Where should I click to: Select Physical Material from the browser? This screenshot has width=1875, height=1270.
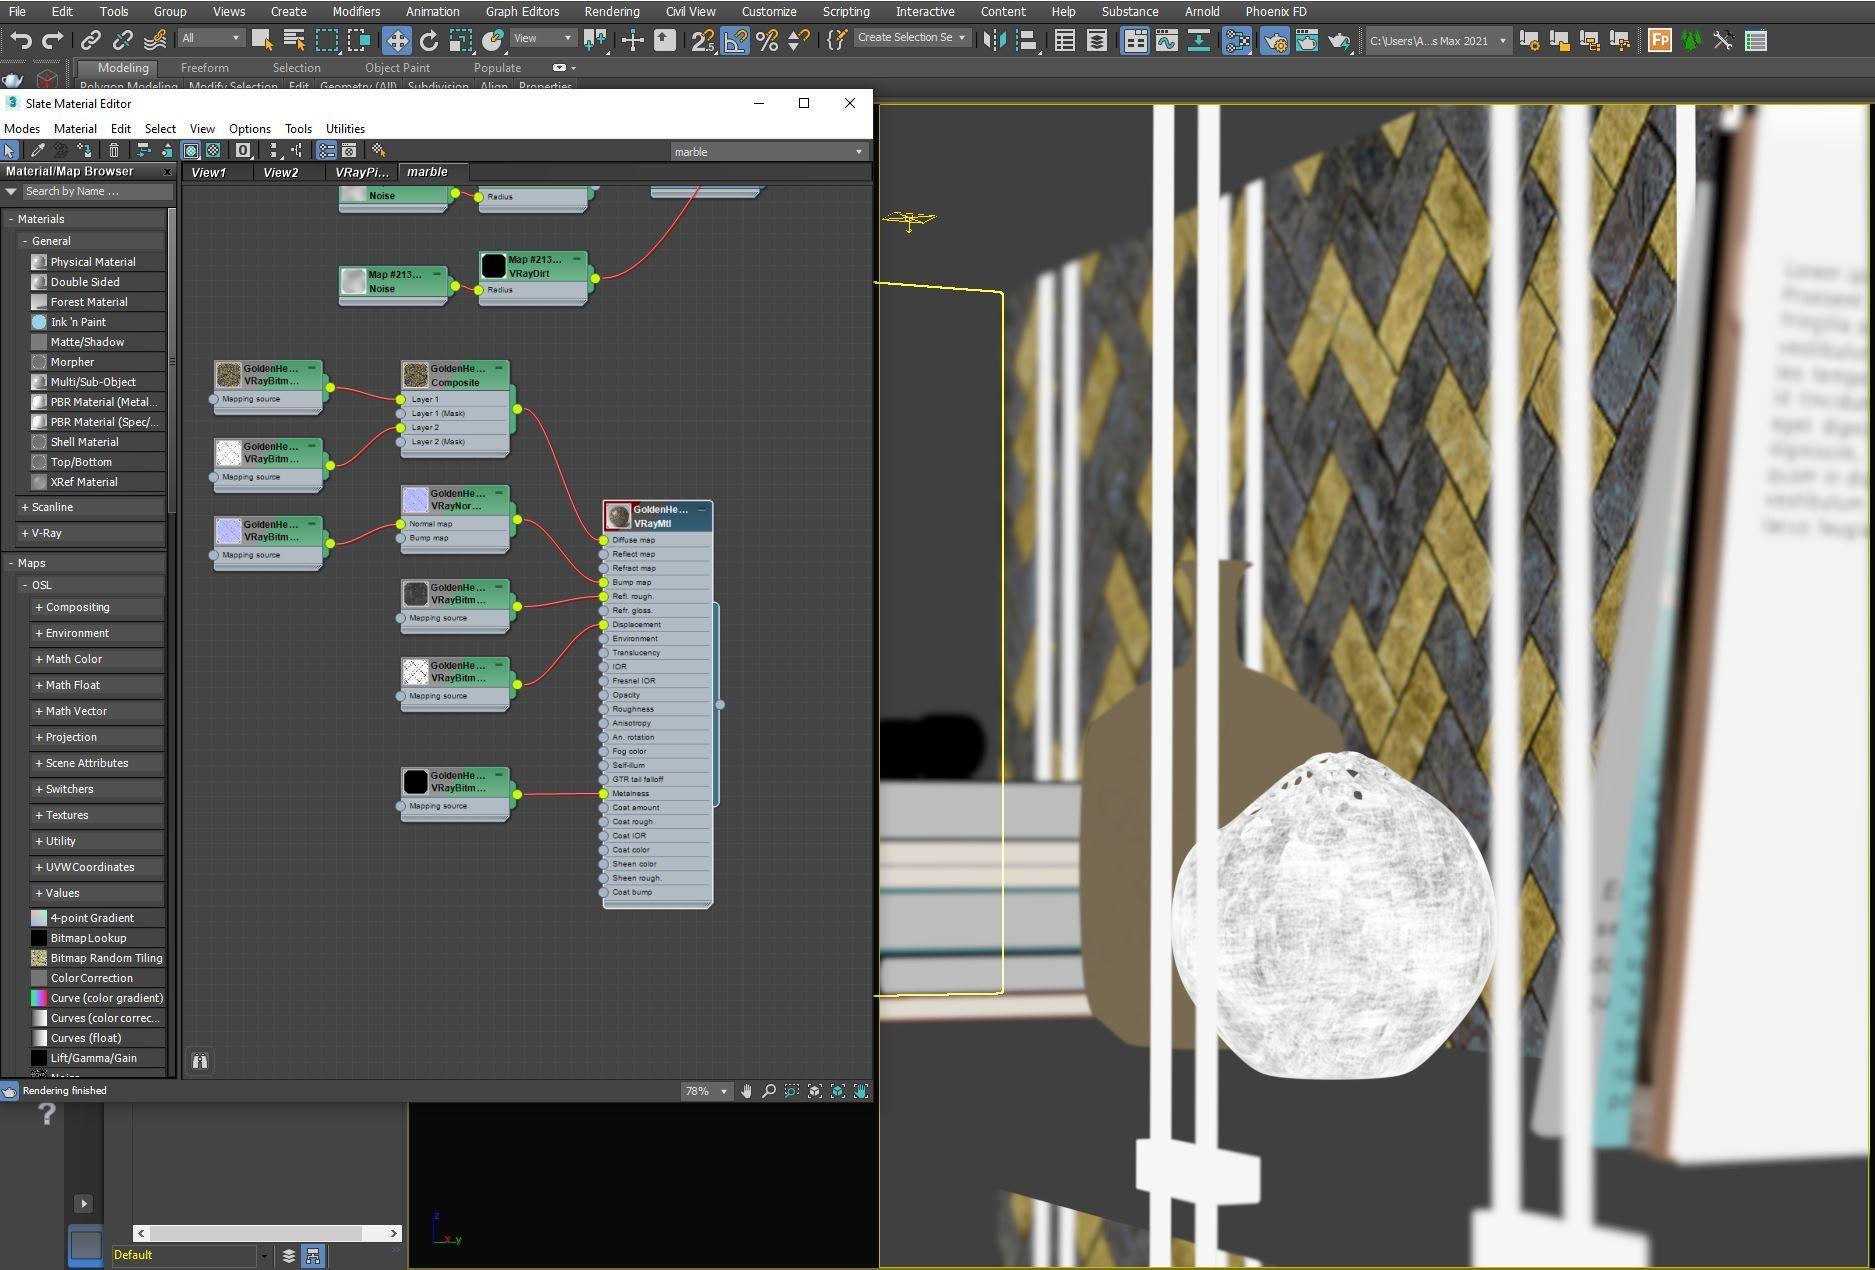pyautogui.click(x=93, y=262)
